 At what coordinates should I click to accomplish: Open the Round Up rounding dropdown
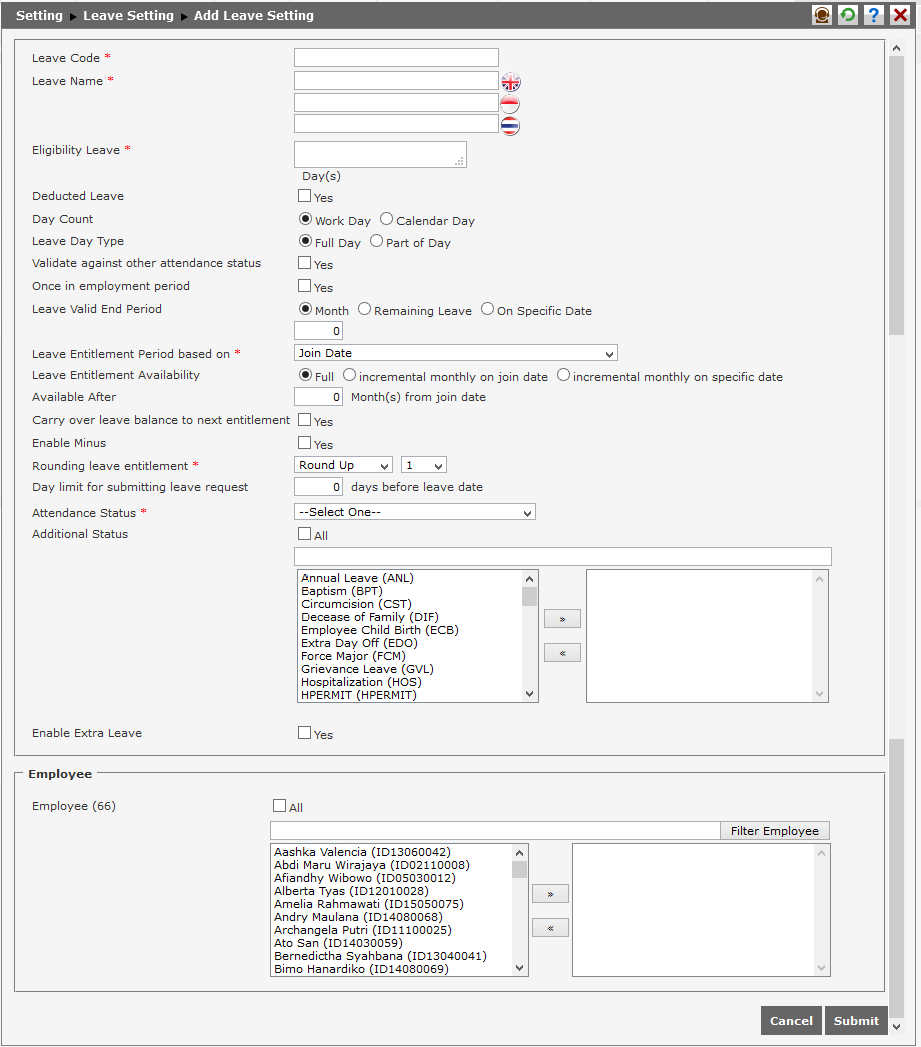pos(343,464)
